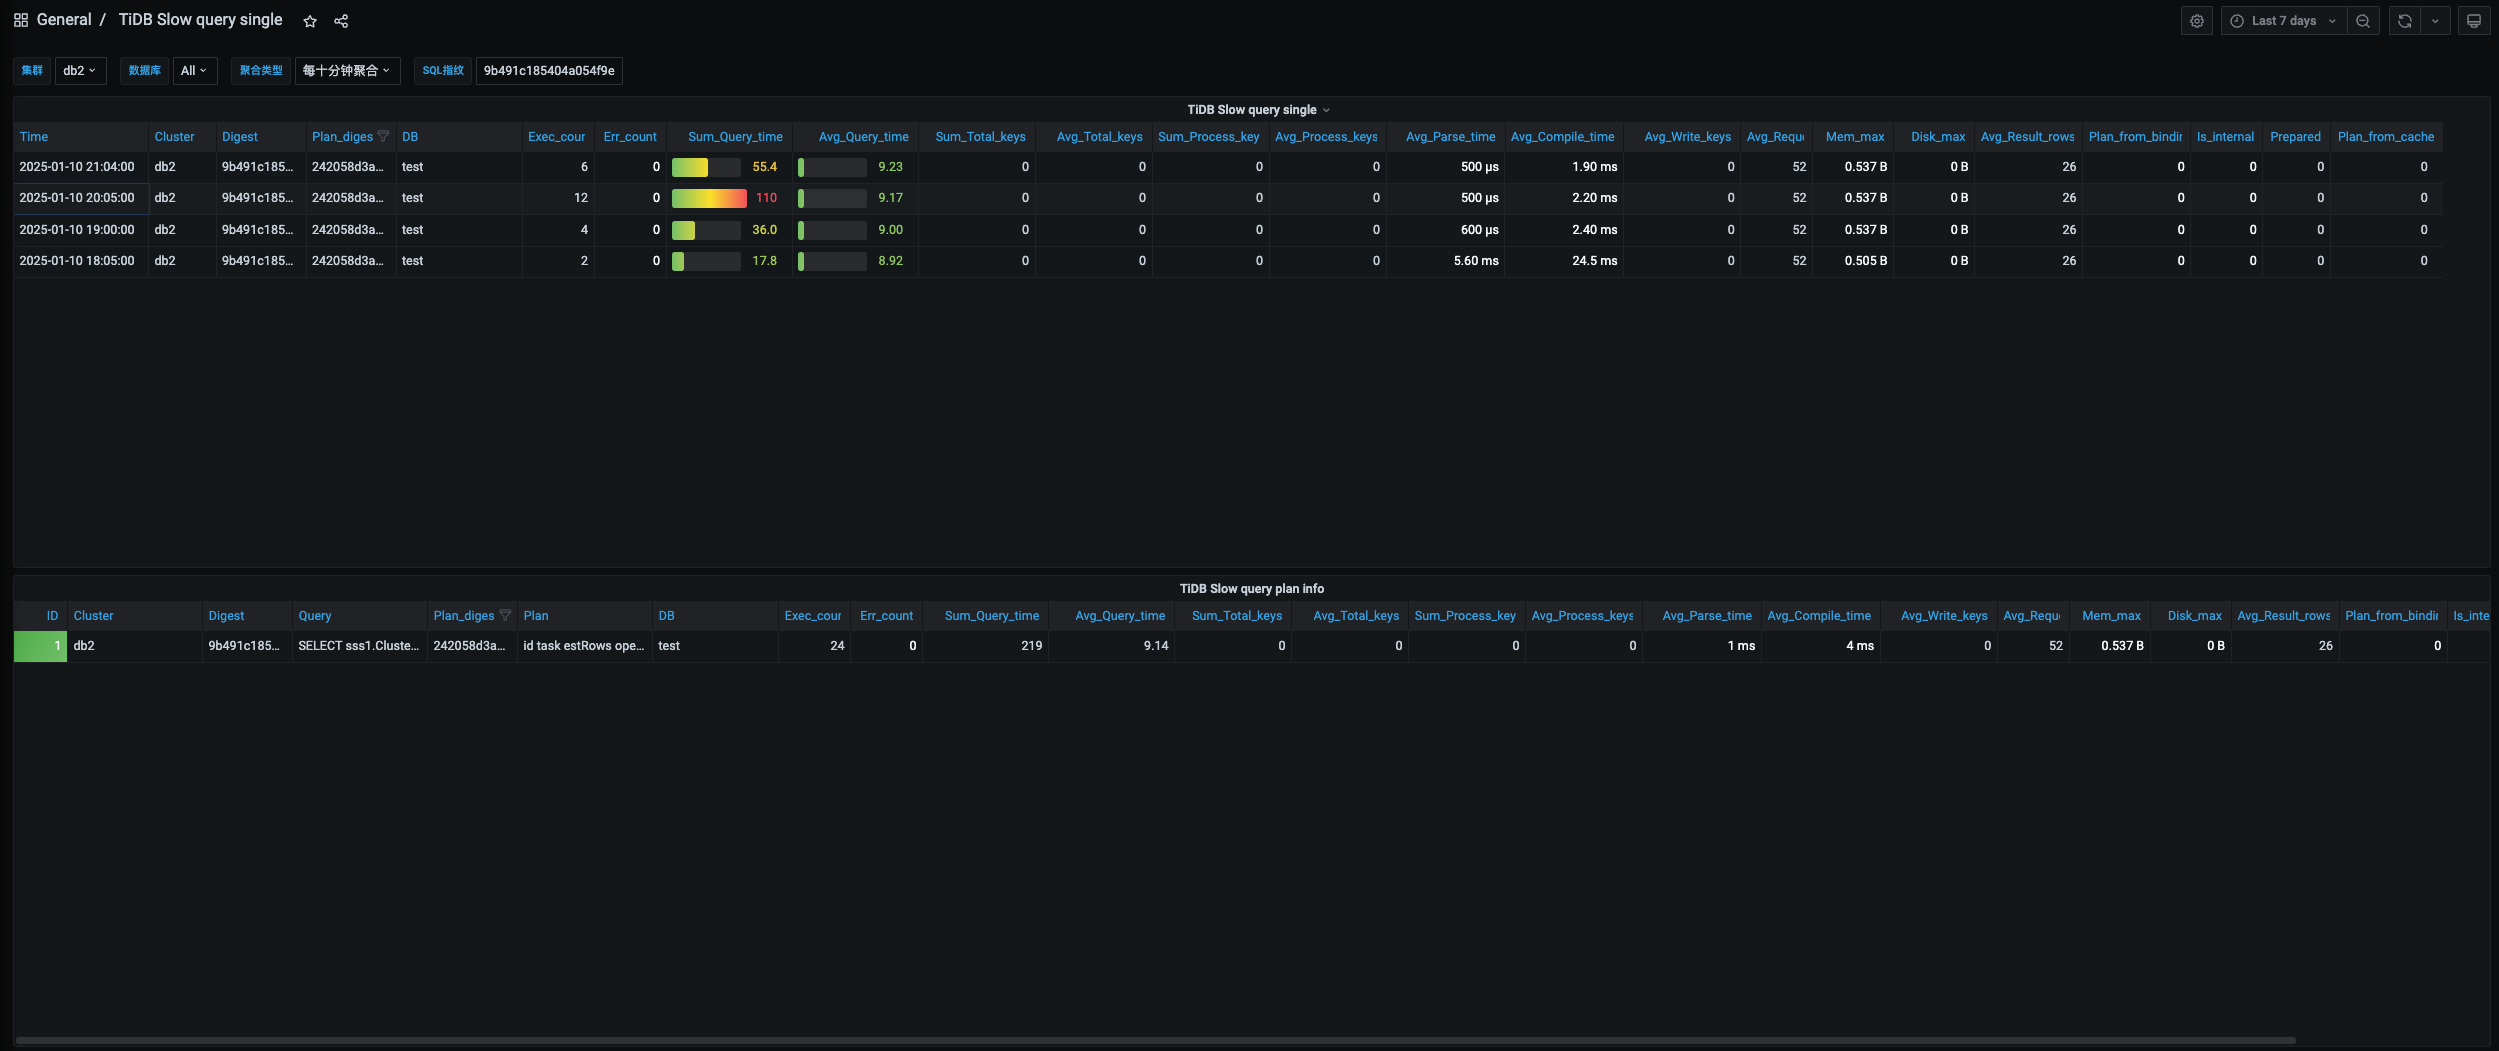This screenshot has height=1051, width=2499.
Task: Click the SELECT sss1.Cluste... query cell
Action: point(359,646)
